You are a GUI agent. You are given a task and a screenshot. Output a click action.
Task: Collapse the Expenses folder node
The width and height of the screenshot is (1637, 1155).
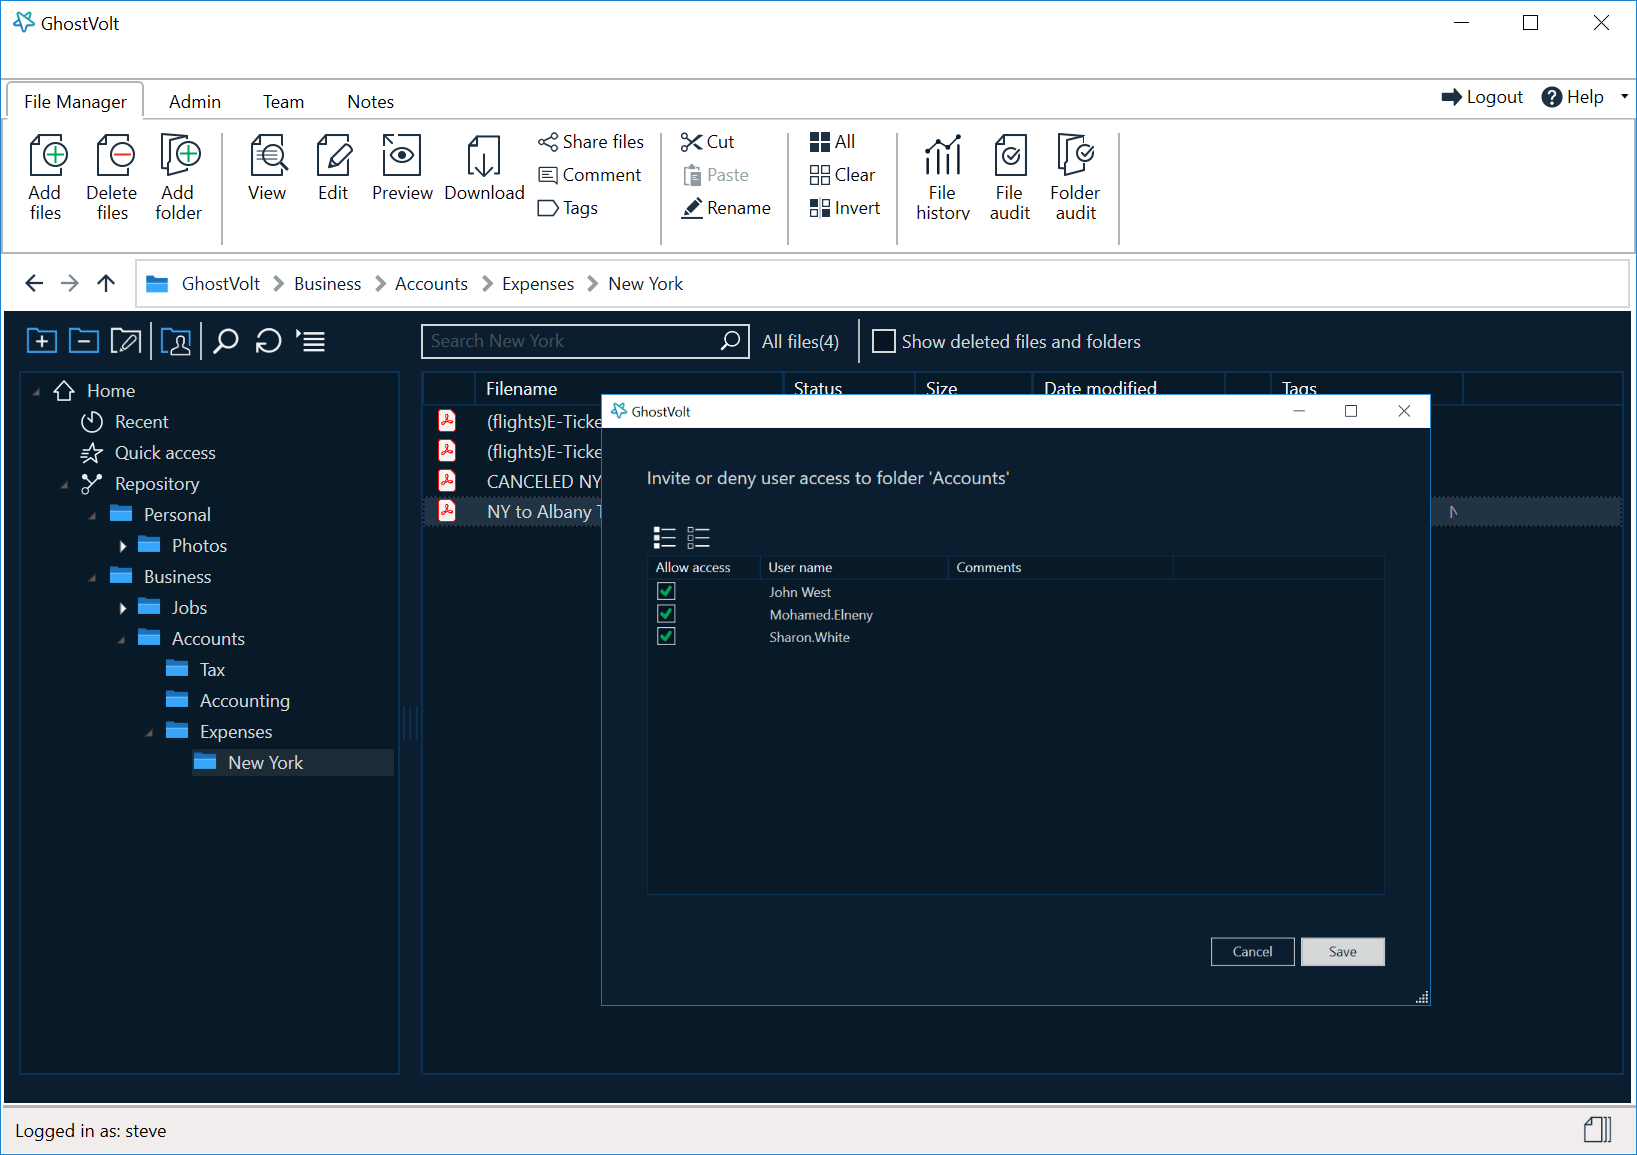point(148,732)
